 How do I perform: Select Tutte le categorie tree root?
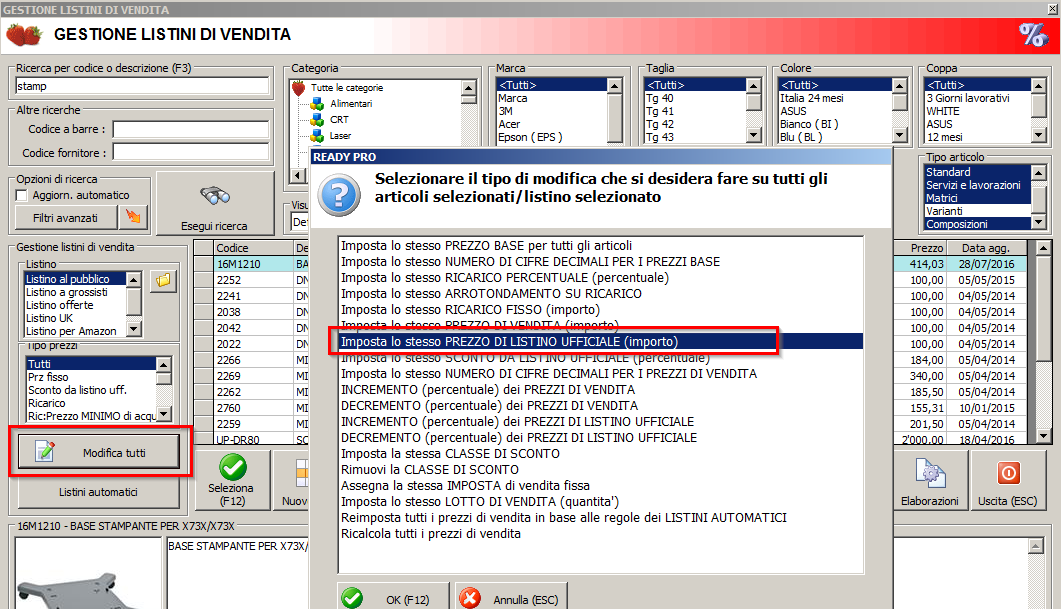pos(347,88)
